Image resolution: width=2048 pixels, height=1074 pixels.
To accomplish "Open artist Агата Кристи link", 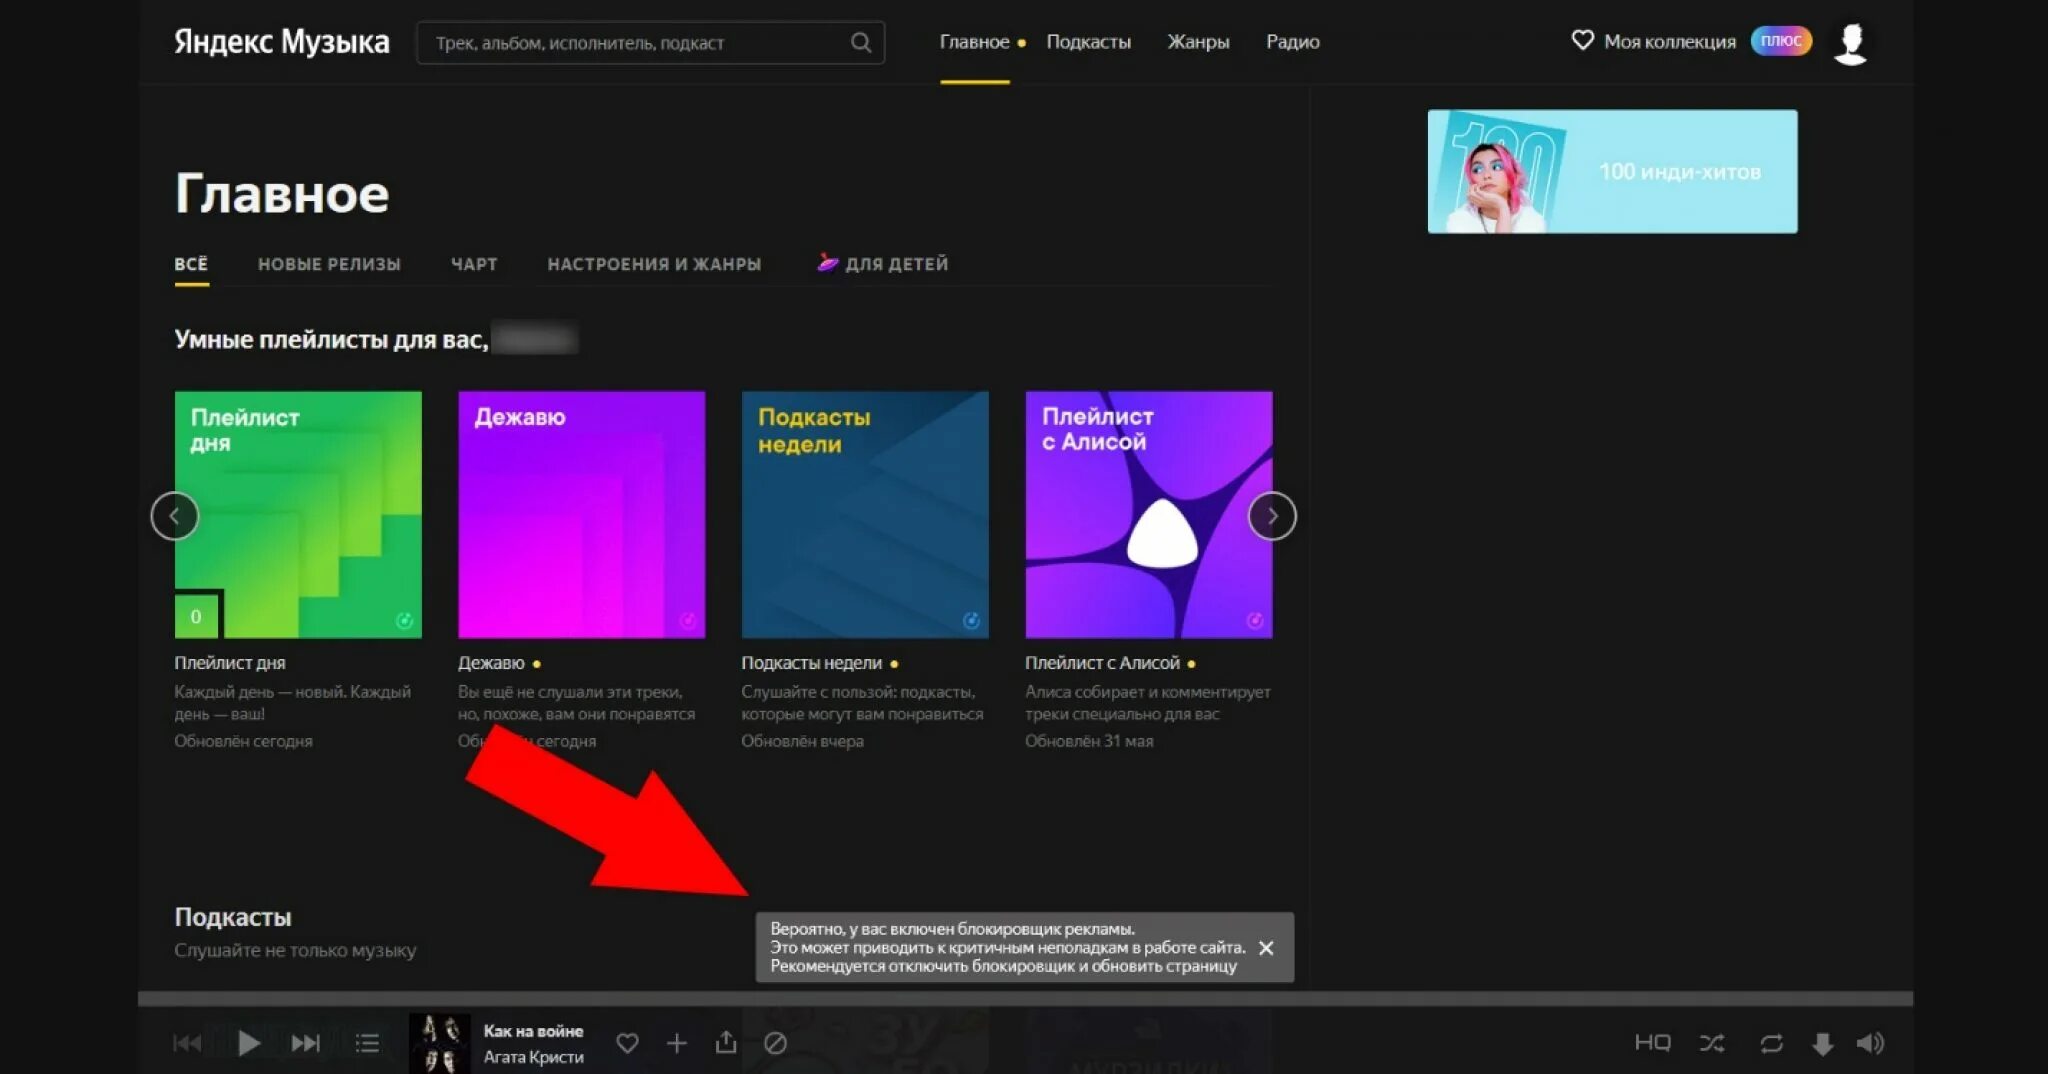I will click(x=533, y=1056).
